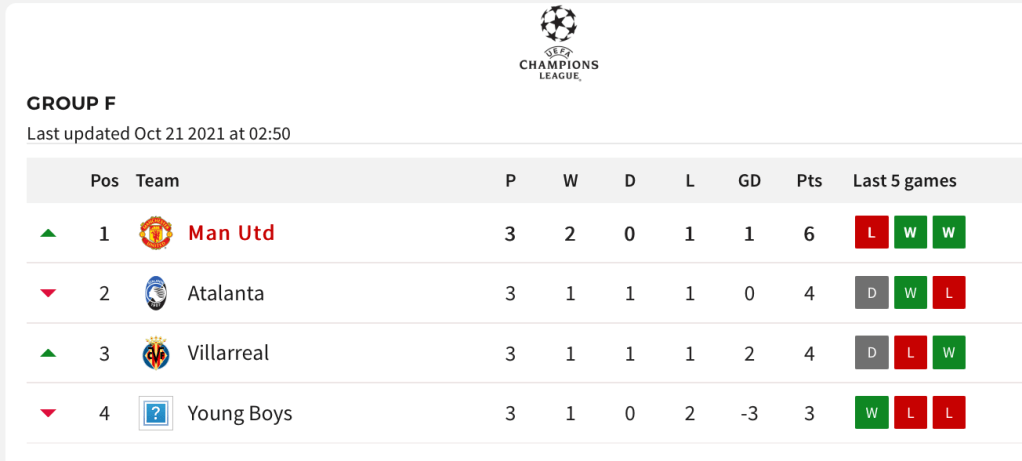Screen dimensions: 1022x461
Task: Click the Man Utd club crest
Action: (155, 233)
